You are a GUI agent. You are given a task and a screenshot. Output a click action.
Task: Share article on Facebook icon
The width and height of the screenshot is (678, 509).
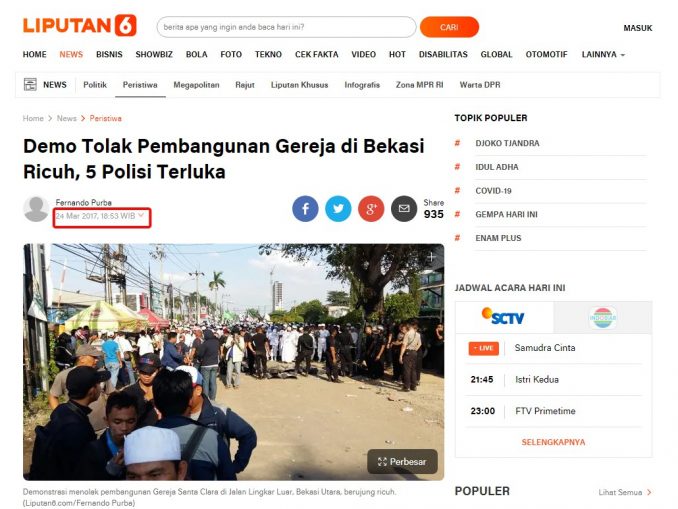pyautogui.click(x=305, y=208)
